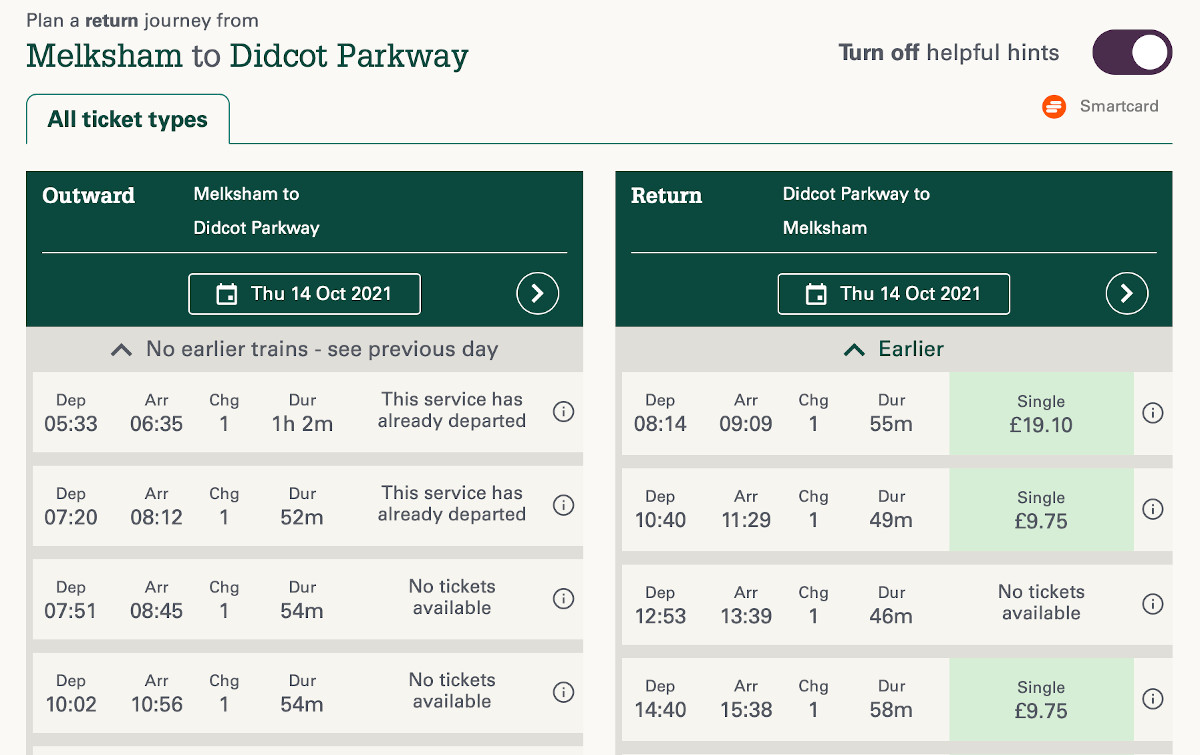Open info for the 07:20 outward train
Image resolution: width=1200 pixels, height=755 pixels.
(x=564, y=505)
